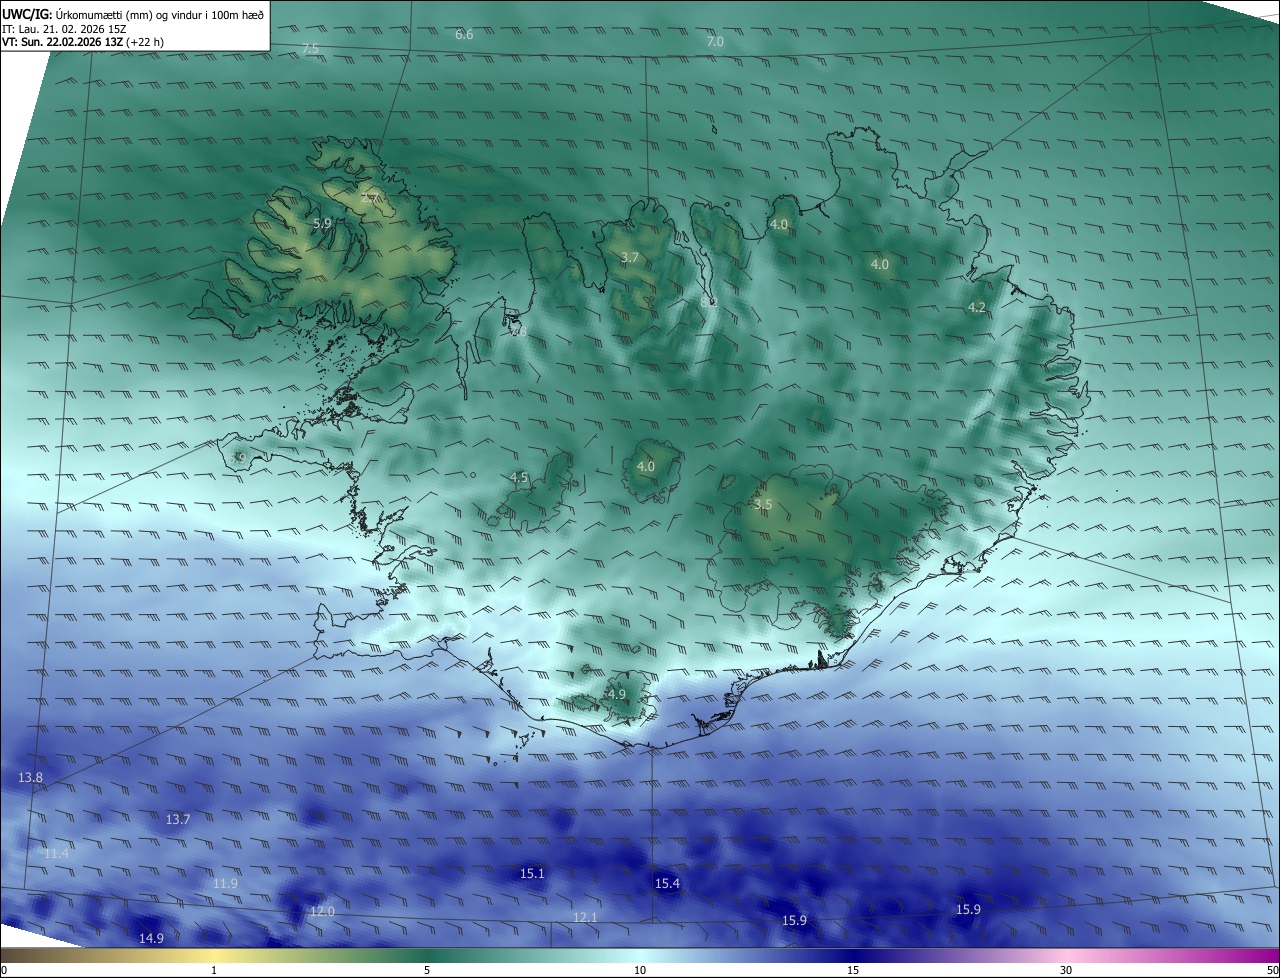Click the 12.0 value label on the map
This screenshot has height=978, width=1280.
(x=322, y=912)
